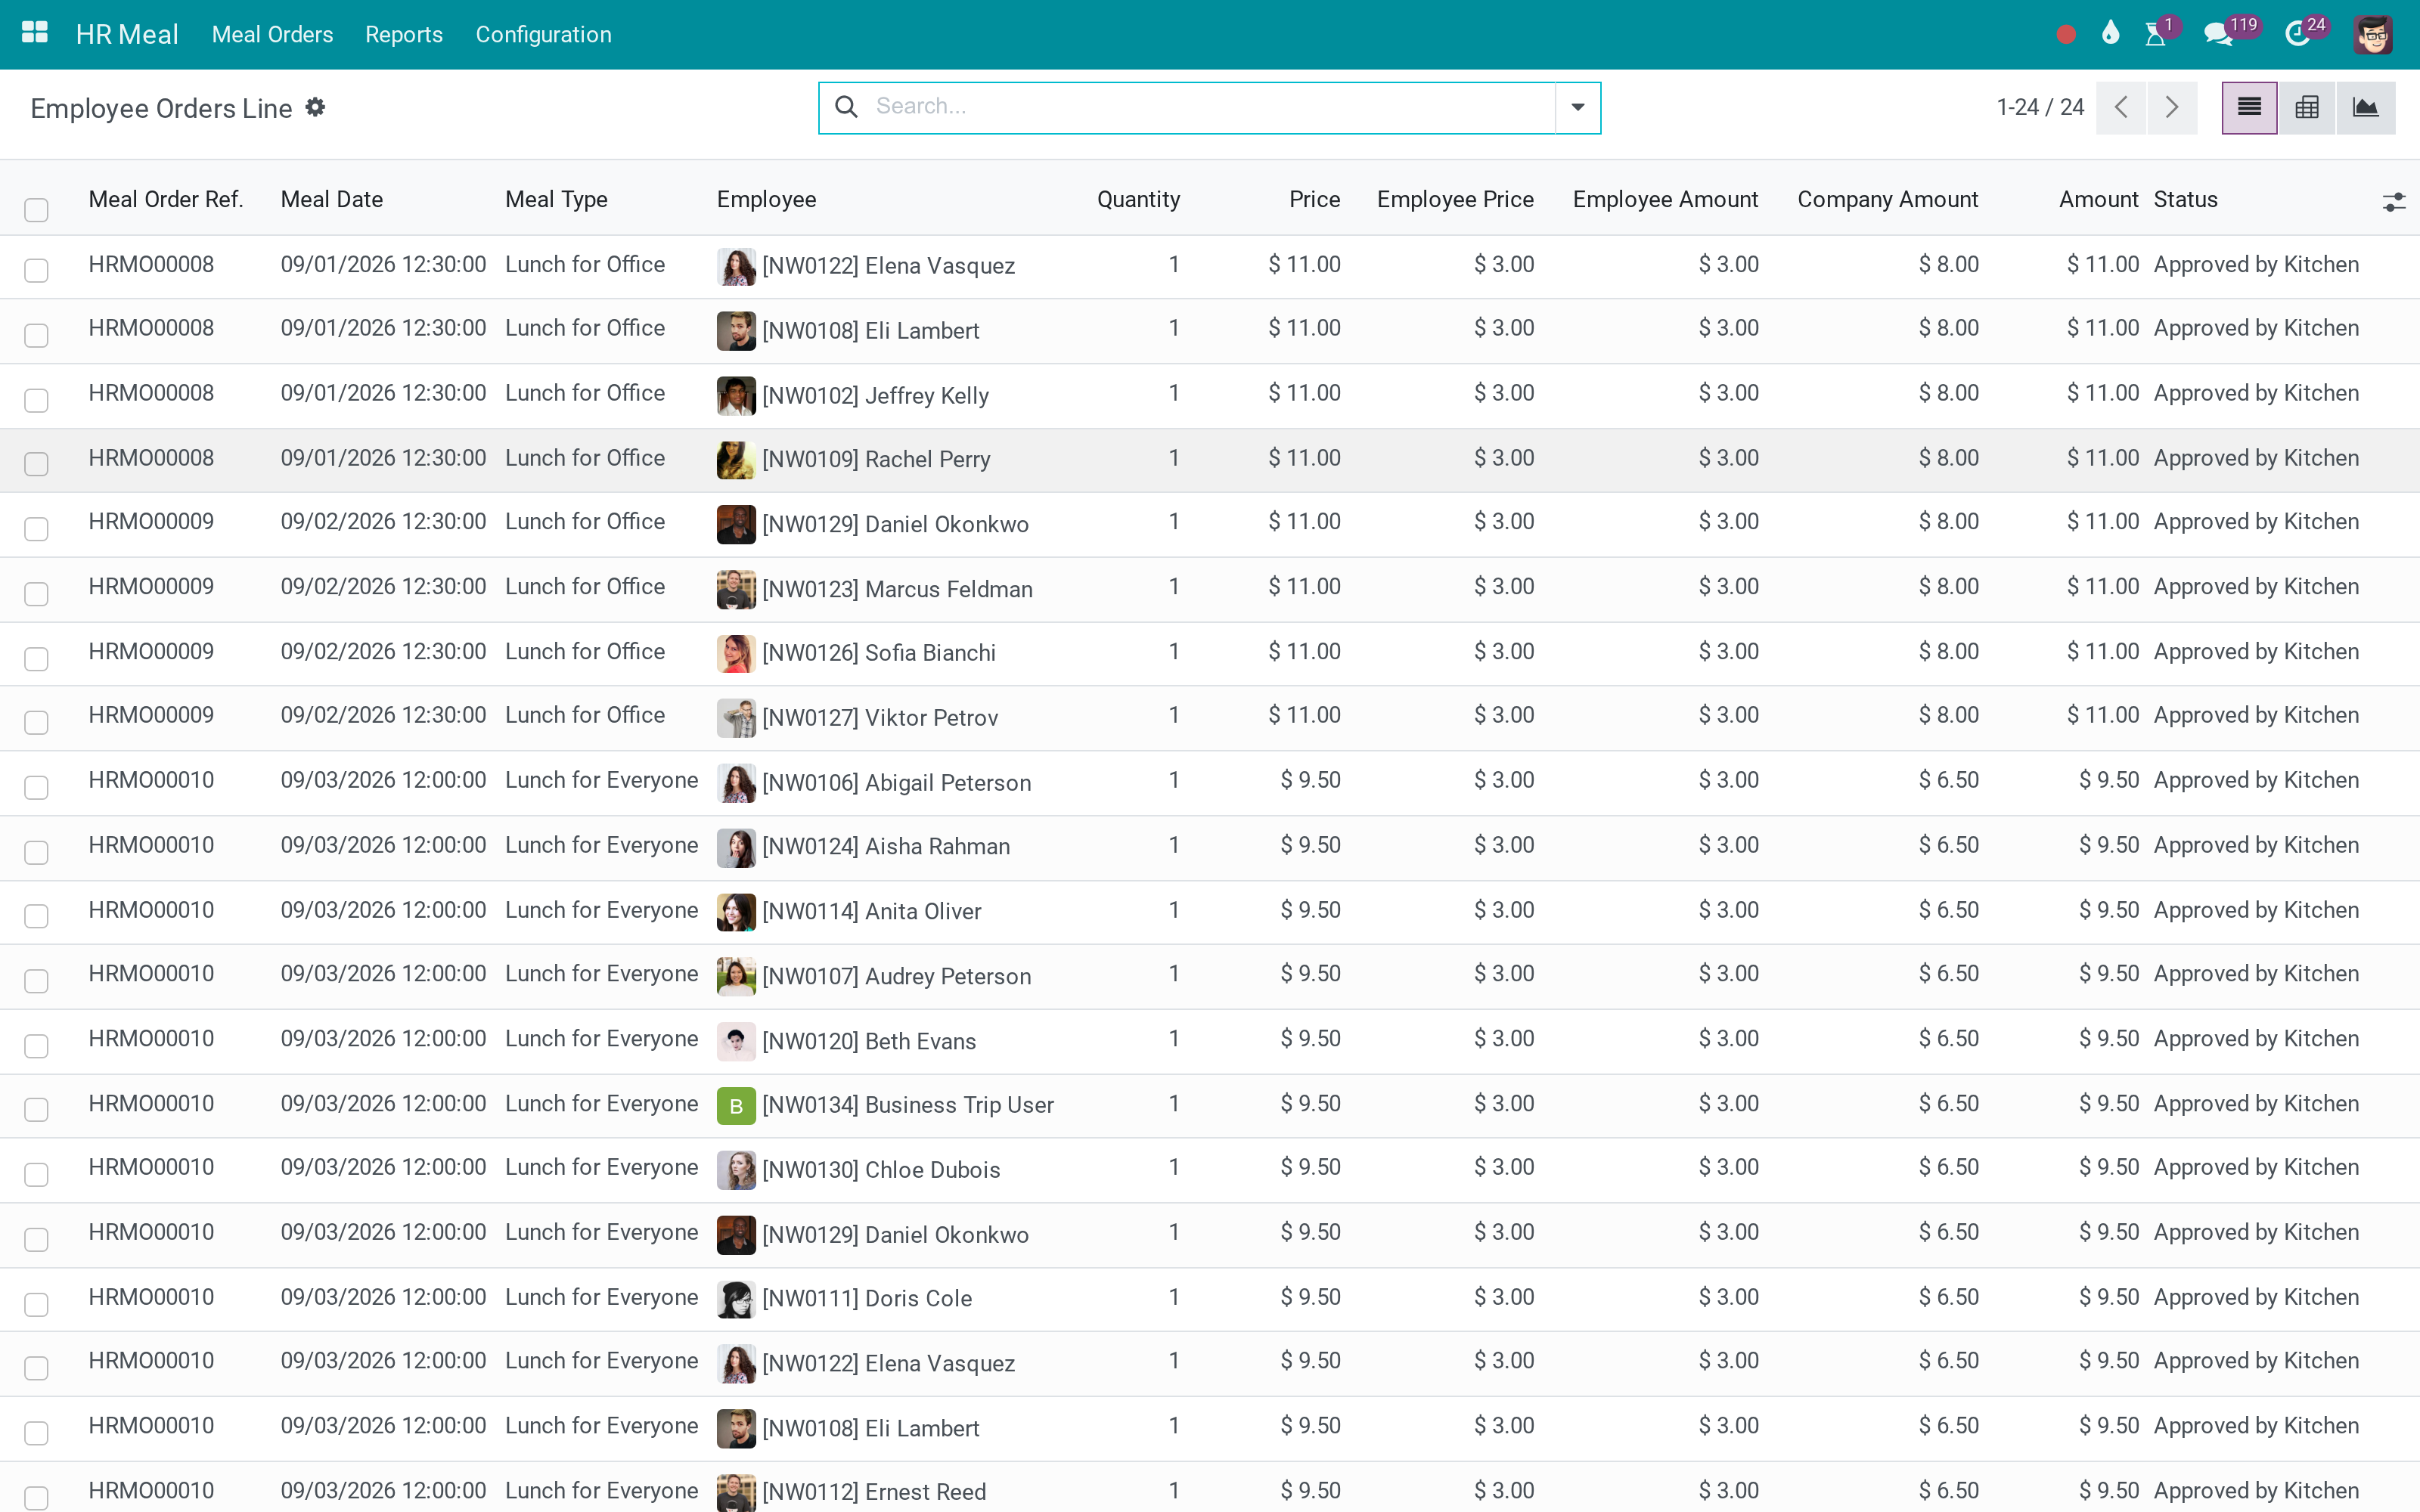Screen dimensions: 2420x1512
Task: Open the Meal Orders menu
Action: 272,34
